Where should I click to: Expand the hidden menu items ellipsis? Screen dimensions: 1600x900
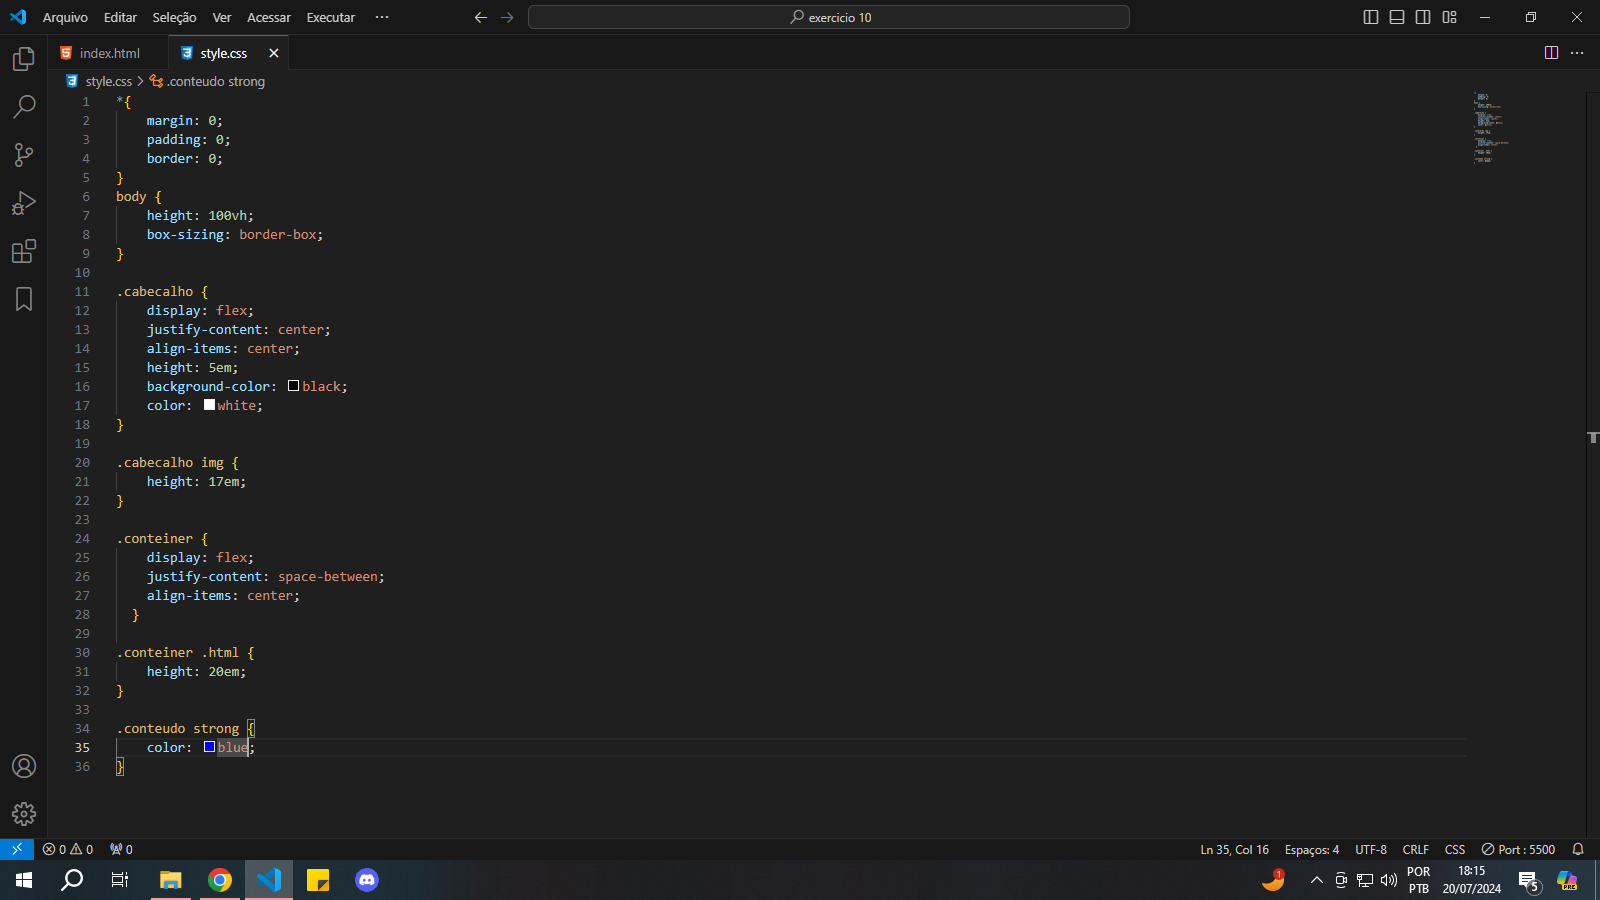(382, 17)
